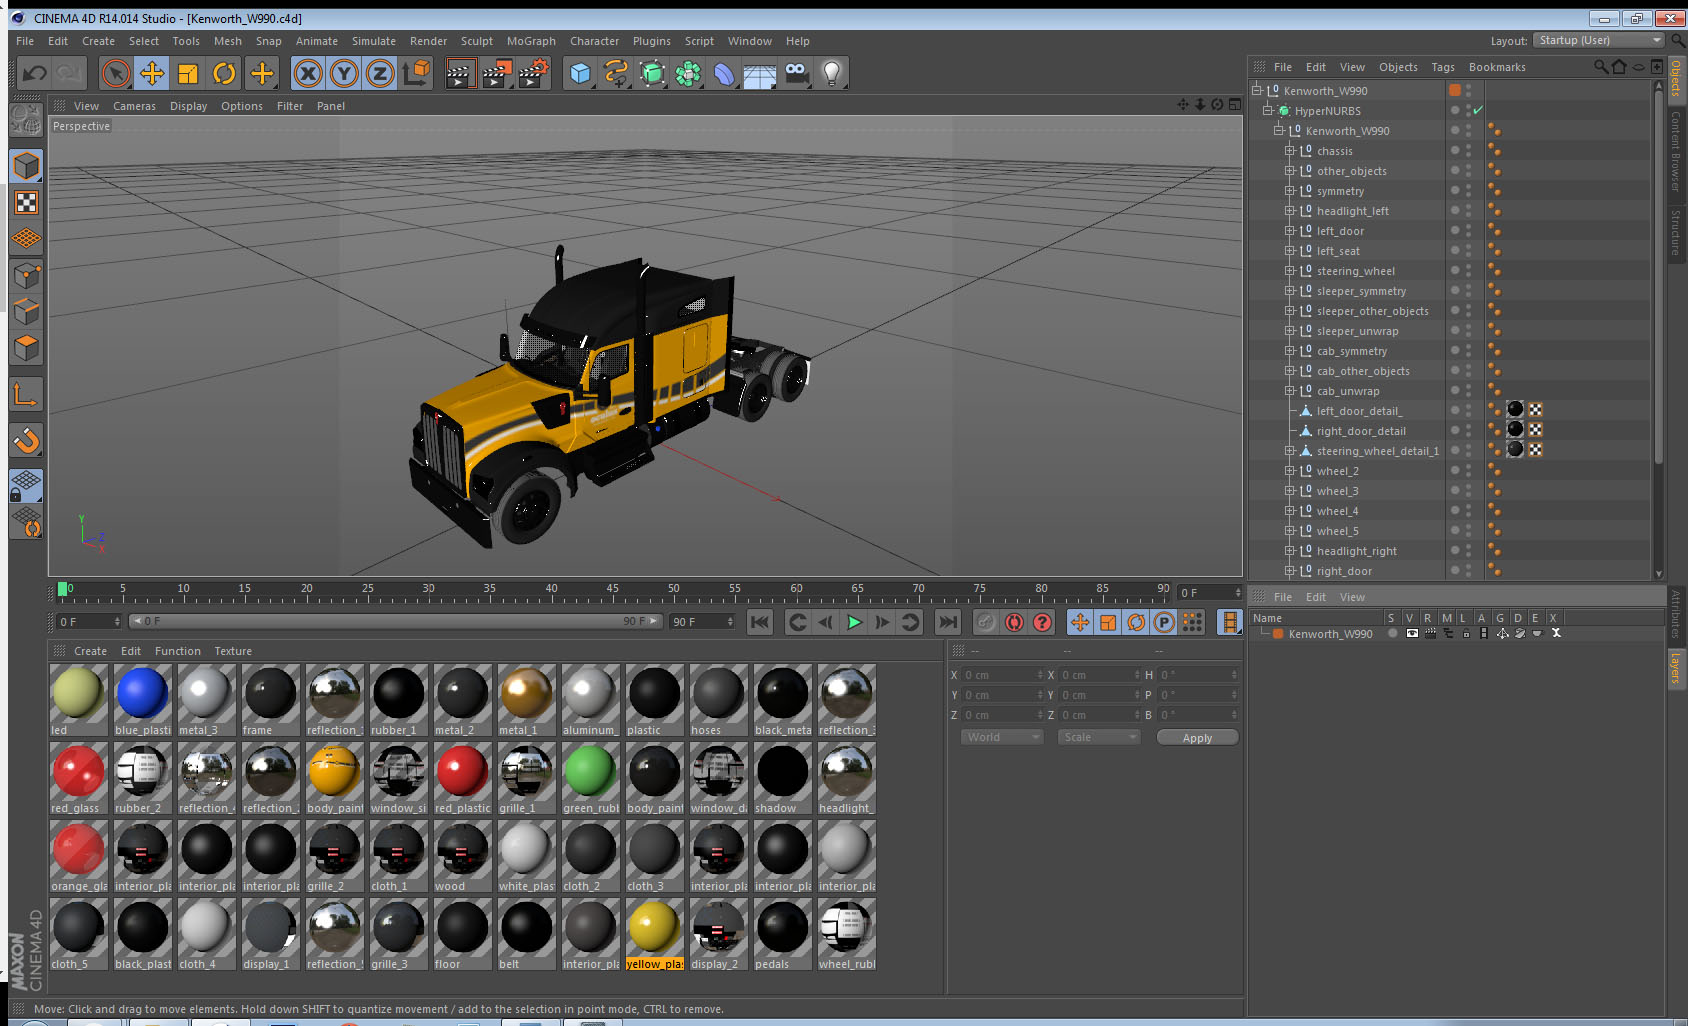
Task: Go to start of animation
Action: (x=760, y=622)
